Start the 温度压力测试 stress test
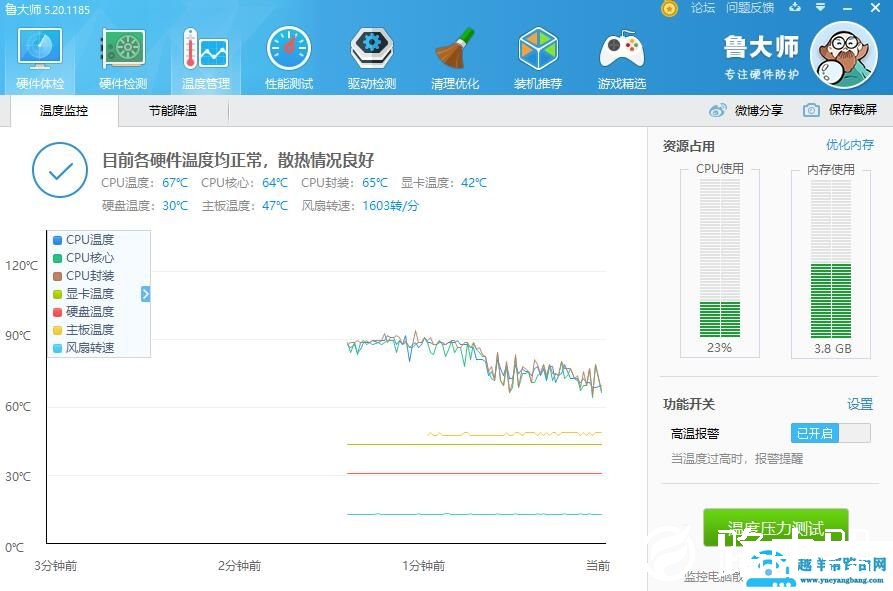 (776, 528)
